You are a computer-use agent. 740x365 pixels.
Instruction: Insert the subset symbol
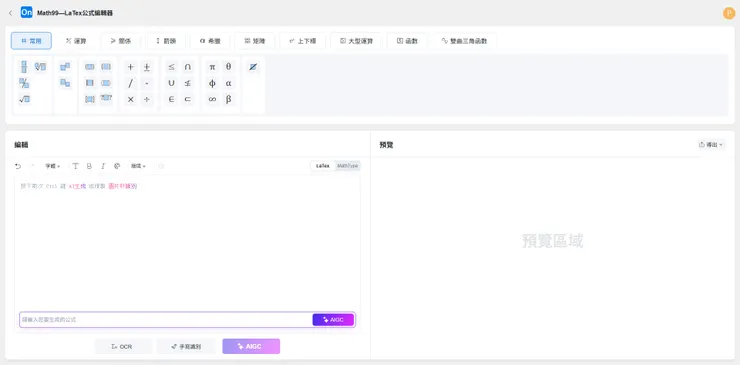[x=187, y=99]
